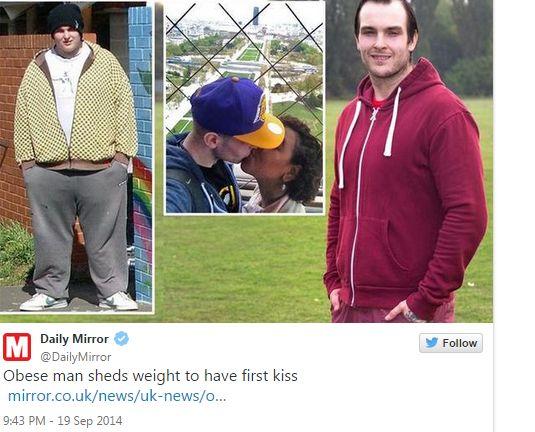Click the grass area in the tweet image
Viewport: 535px width, 432px height.
(x=239, y=266)
